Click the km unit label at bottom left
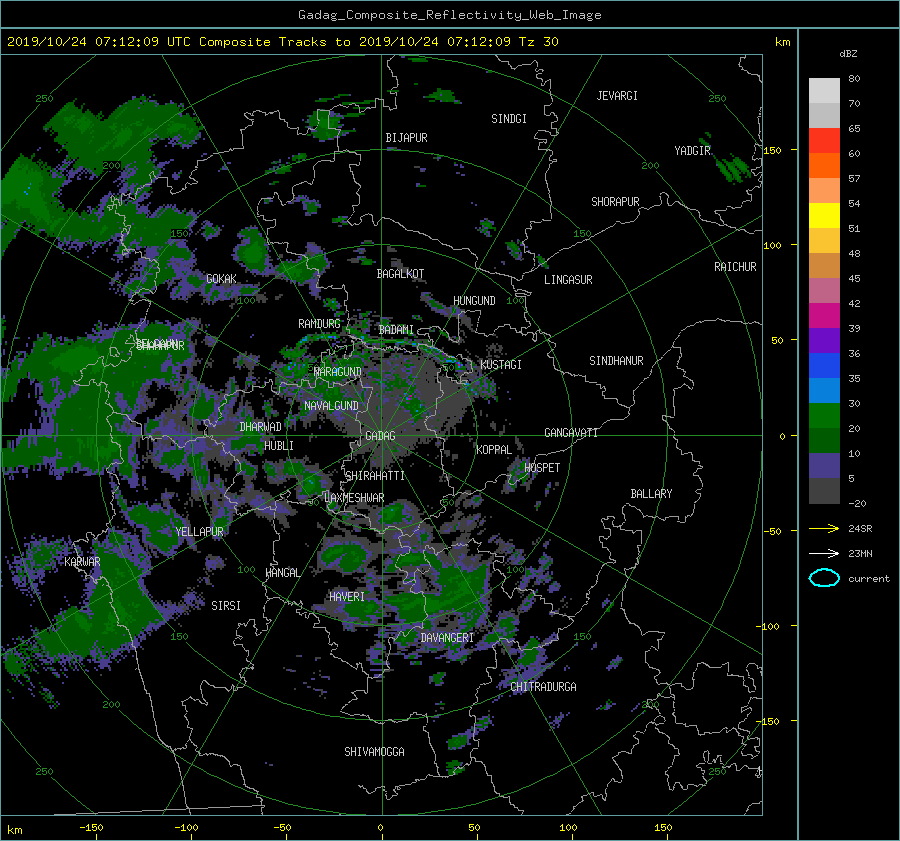 click(14, 830)
